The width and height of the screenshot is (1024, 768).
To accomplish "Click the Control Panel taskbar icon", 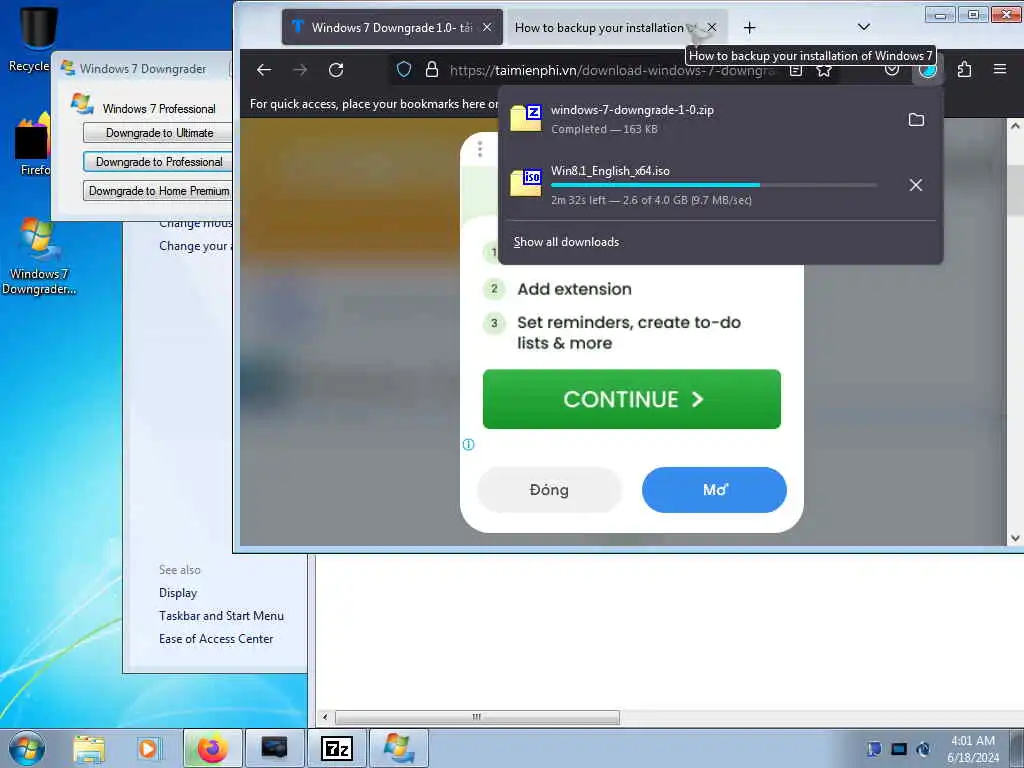I will pyautogui.click(x=274, y=748).
